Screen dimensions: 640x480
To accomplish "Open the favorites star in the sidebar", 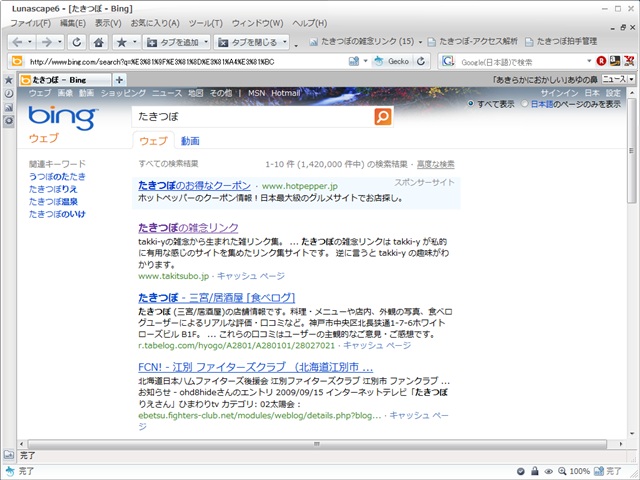I will [9, 79].
